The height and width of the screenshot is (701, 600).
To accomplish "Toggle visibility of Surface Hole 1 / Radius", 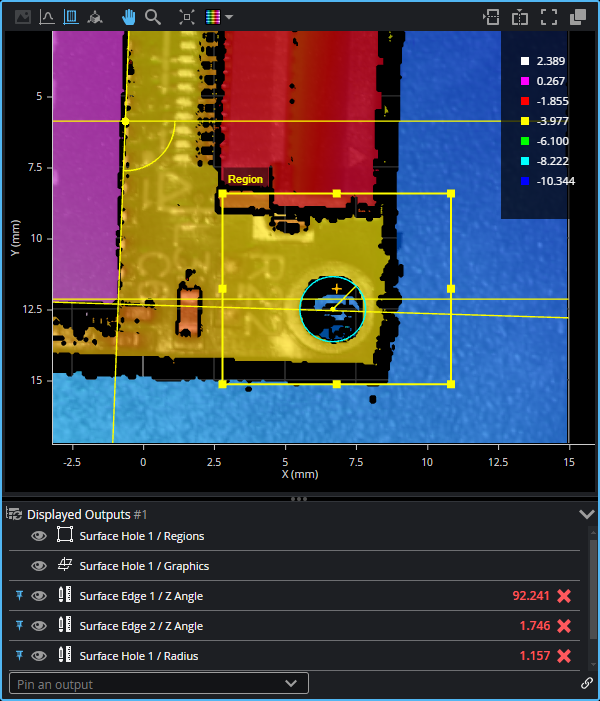I will 39,656.
